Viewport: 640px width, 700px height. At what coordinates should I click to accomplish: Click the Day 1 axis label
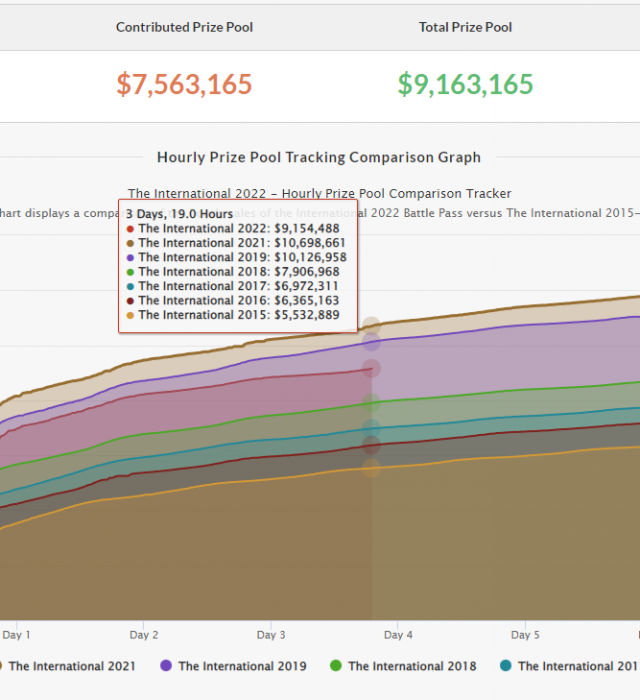[17, 635]
